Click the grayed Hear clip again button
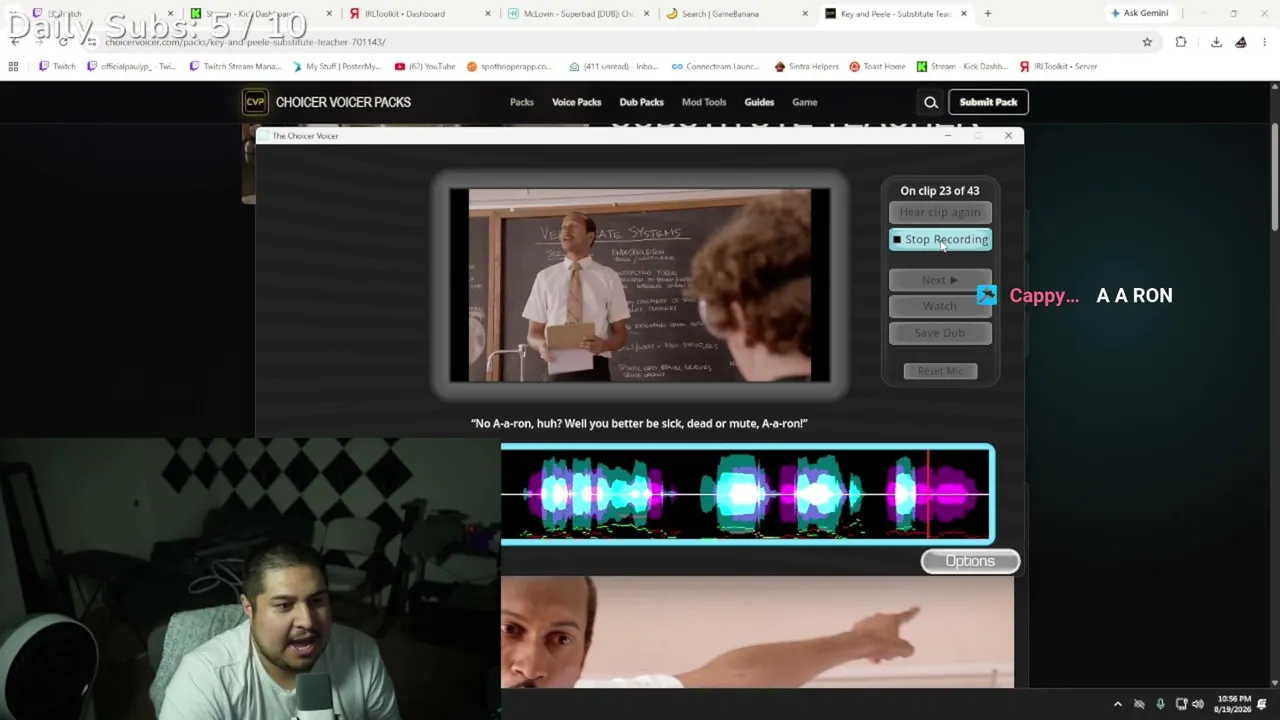 point(940,212)
